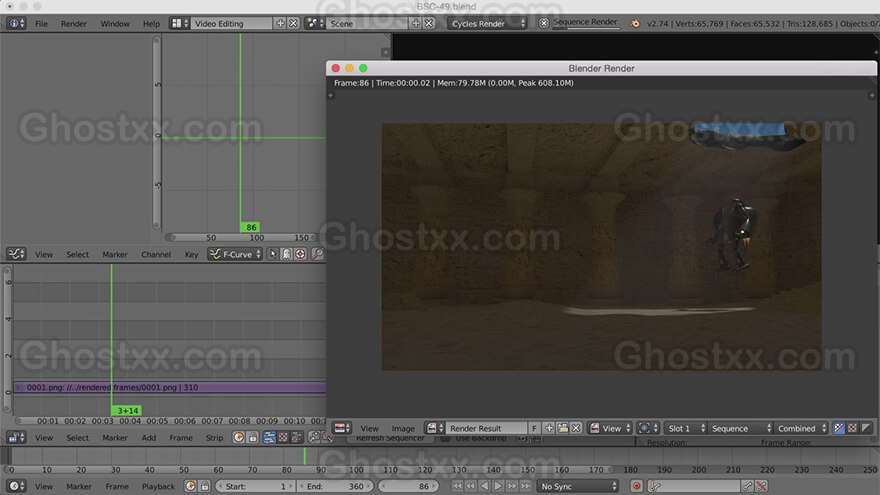Delete keyframes with crossed key icon
880x495 pixels.
point(761,486)
